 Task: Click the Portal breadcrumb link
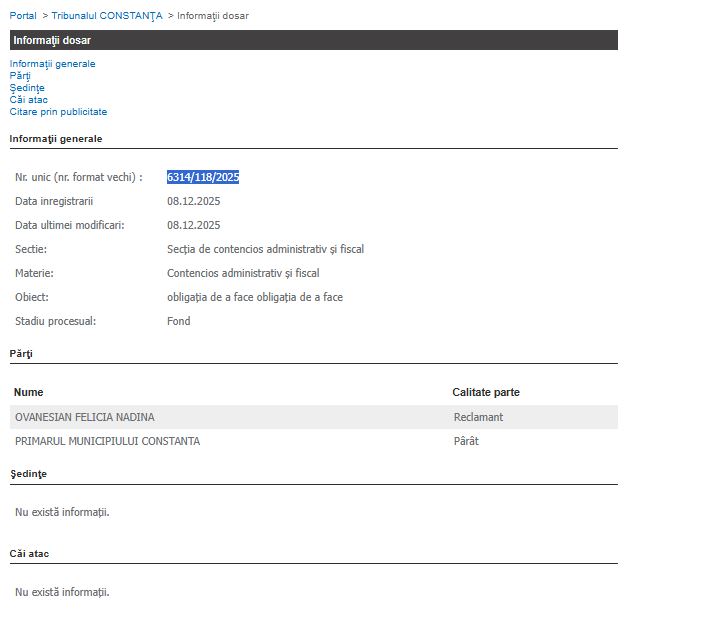tap(23, 16)
